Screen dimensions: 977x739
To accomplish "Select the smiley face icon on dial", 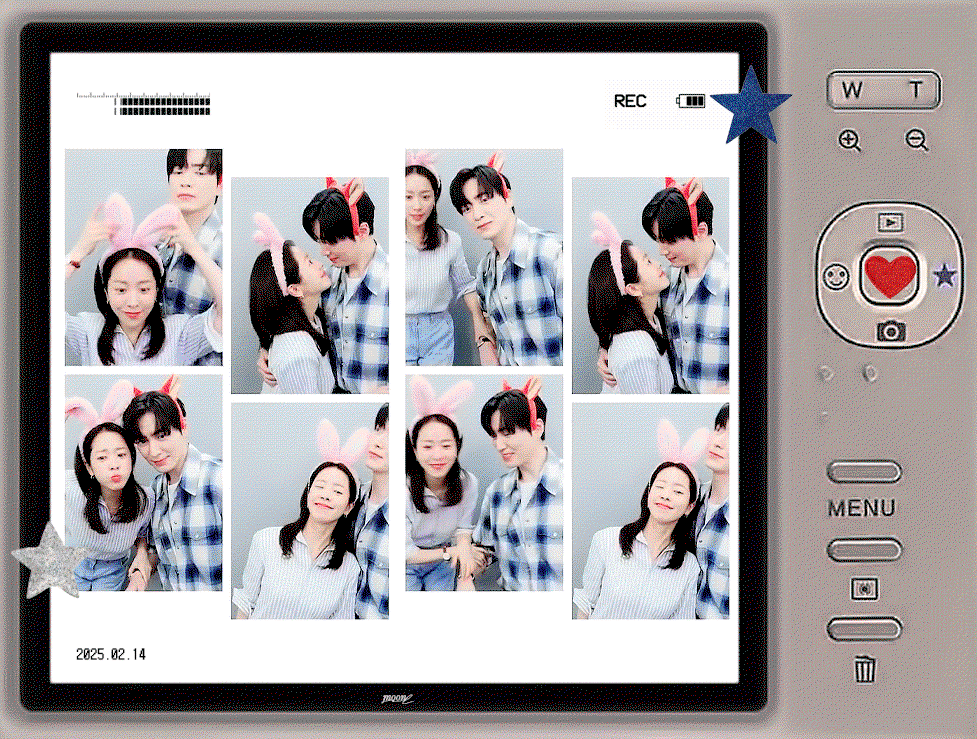I will [x=836, y=277].
